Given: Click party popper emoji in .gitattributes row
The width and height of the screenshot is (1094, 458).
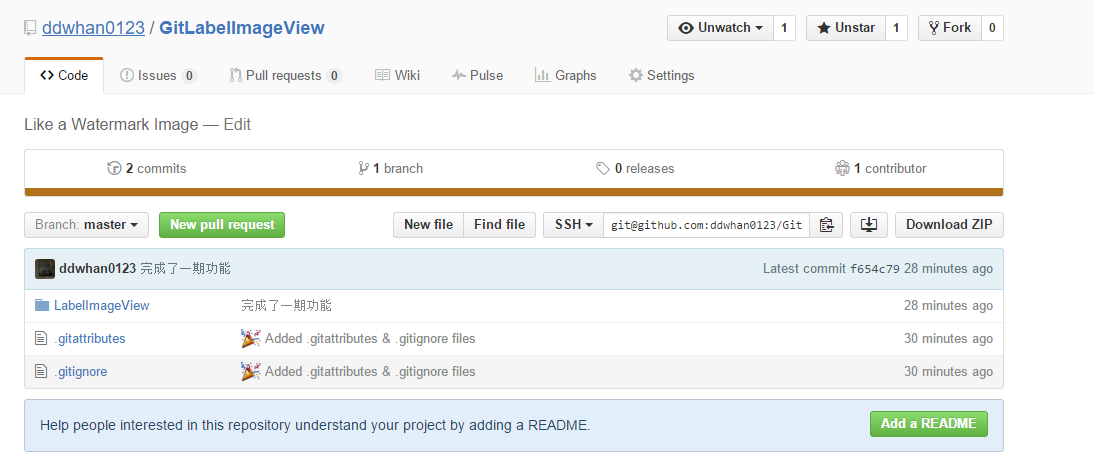Looking at the screenshot, I should [x=250, y=339].
